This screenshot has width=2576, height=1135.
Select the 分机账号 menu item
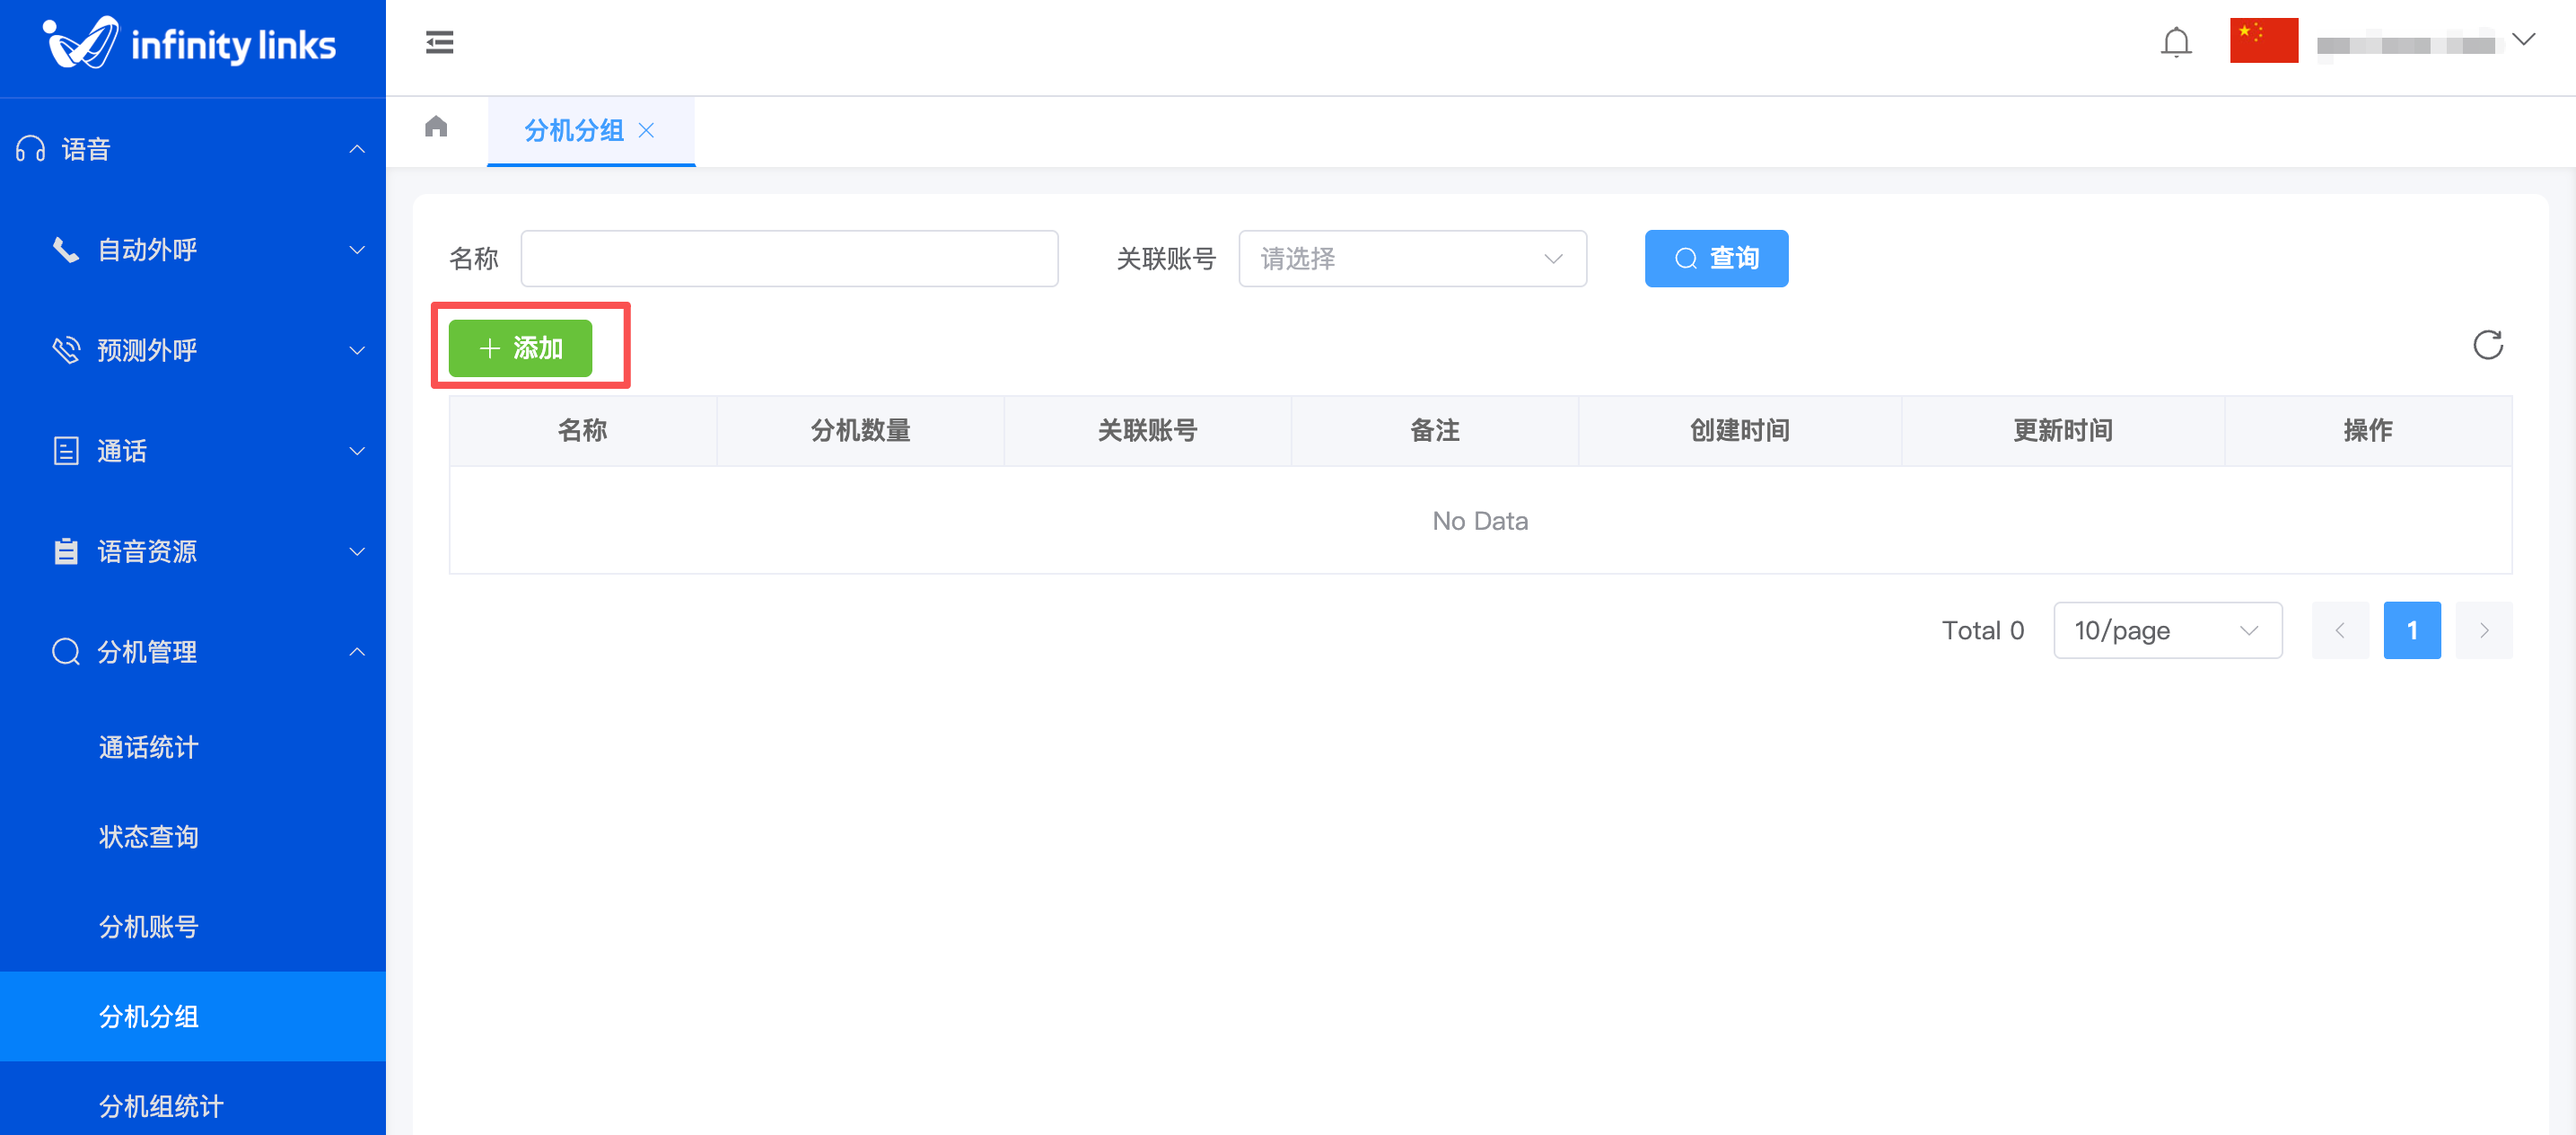(x=148, y=927)
